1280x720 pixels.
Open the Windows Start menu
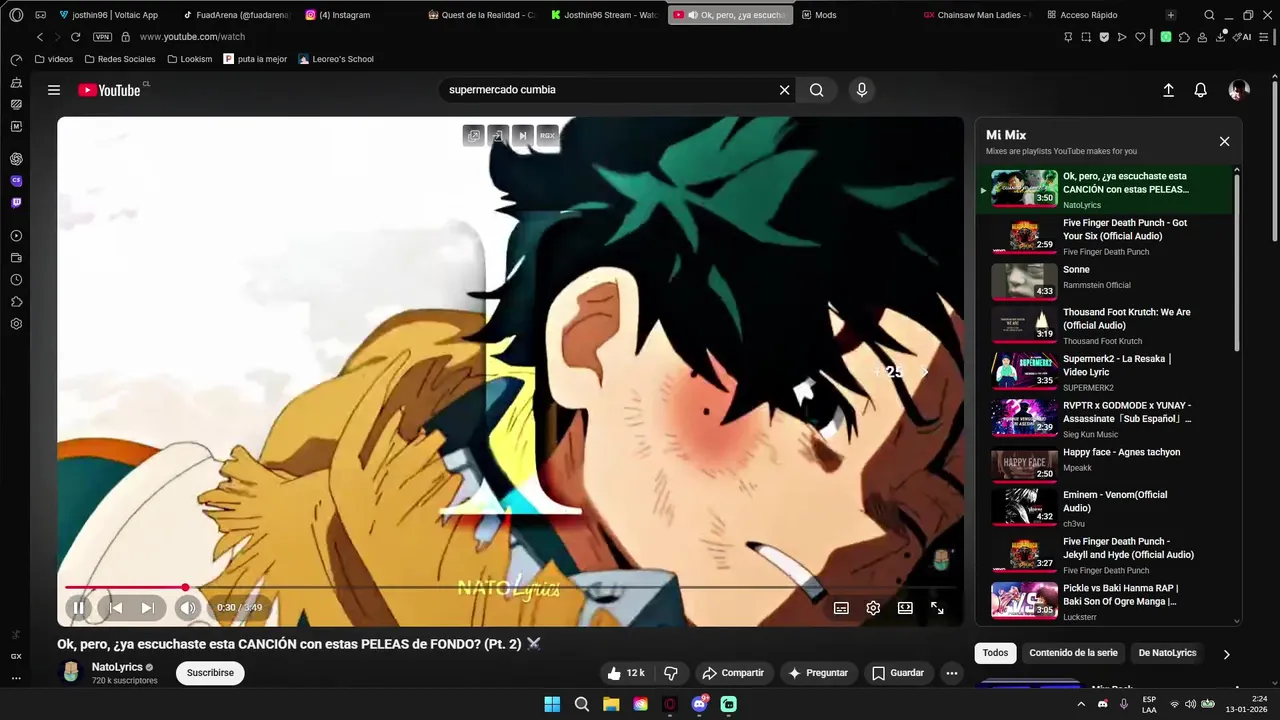(x=552, y=704)
